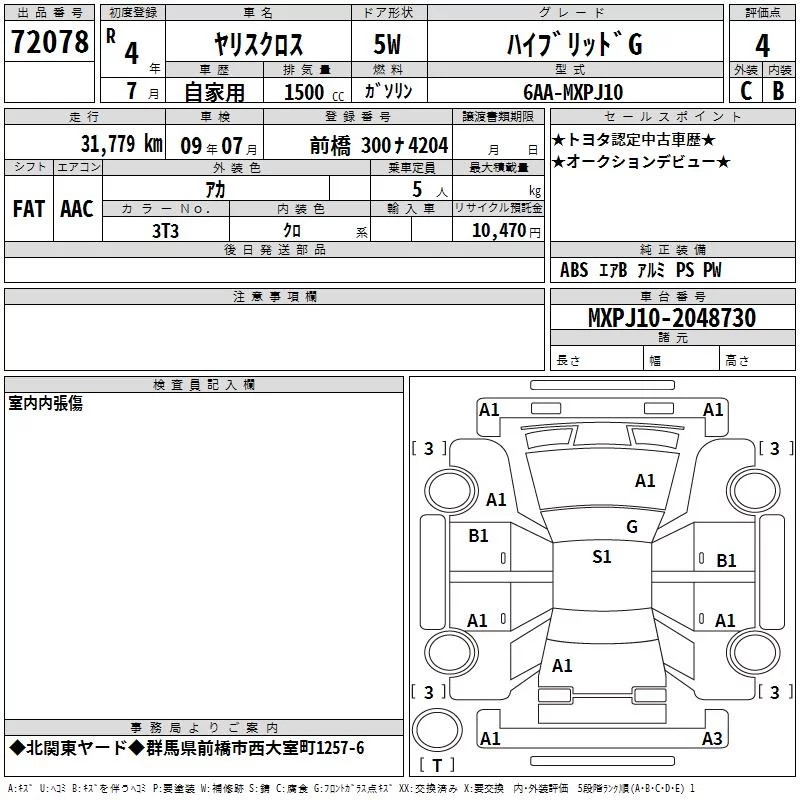Screen dimensions: 800x800
Task: Click the interior grade B
Action: click(778, 91)
